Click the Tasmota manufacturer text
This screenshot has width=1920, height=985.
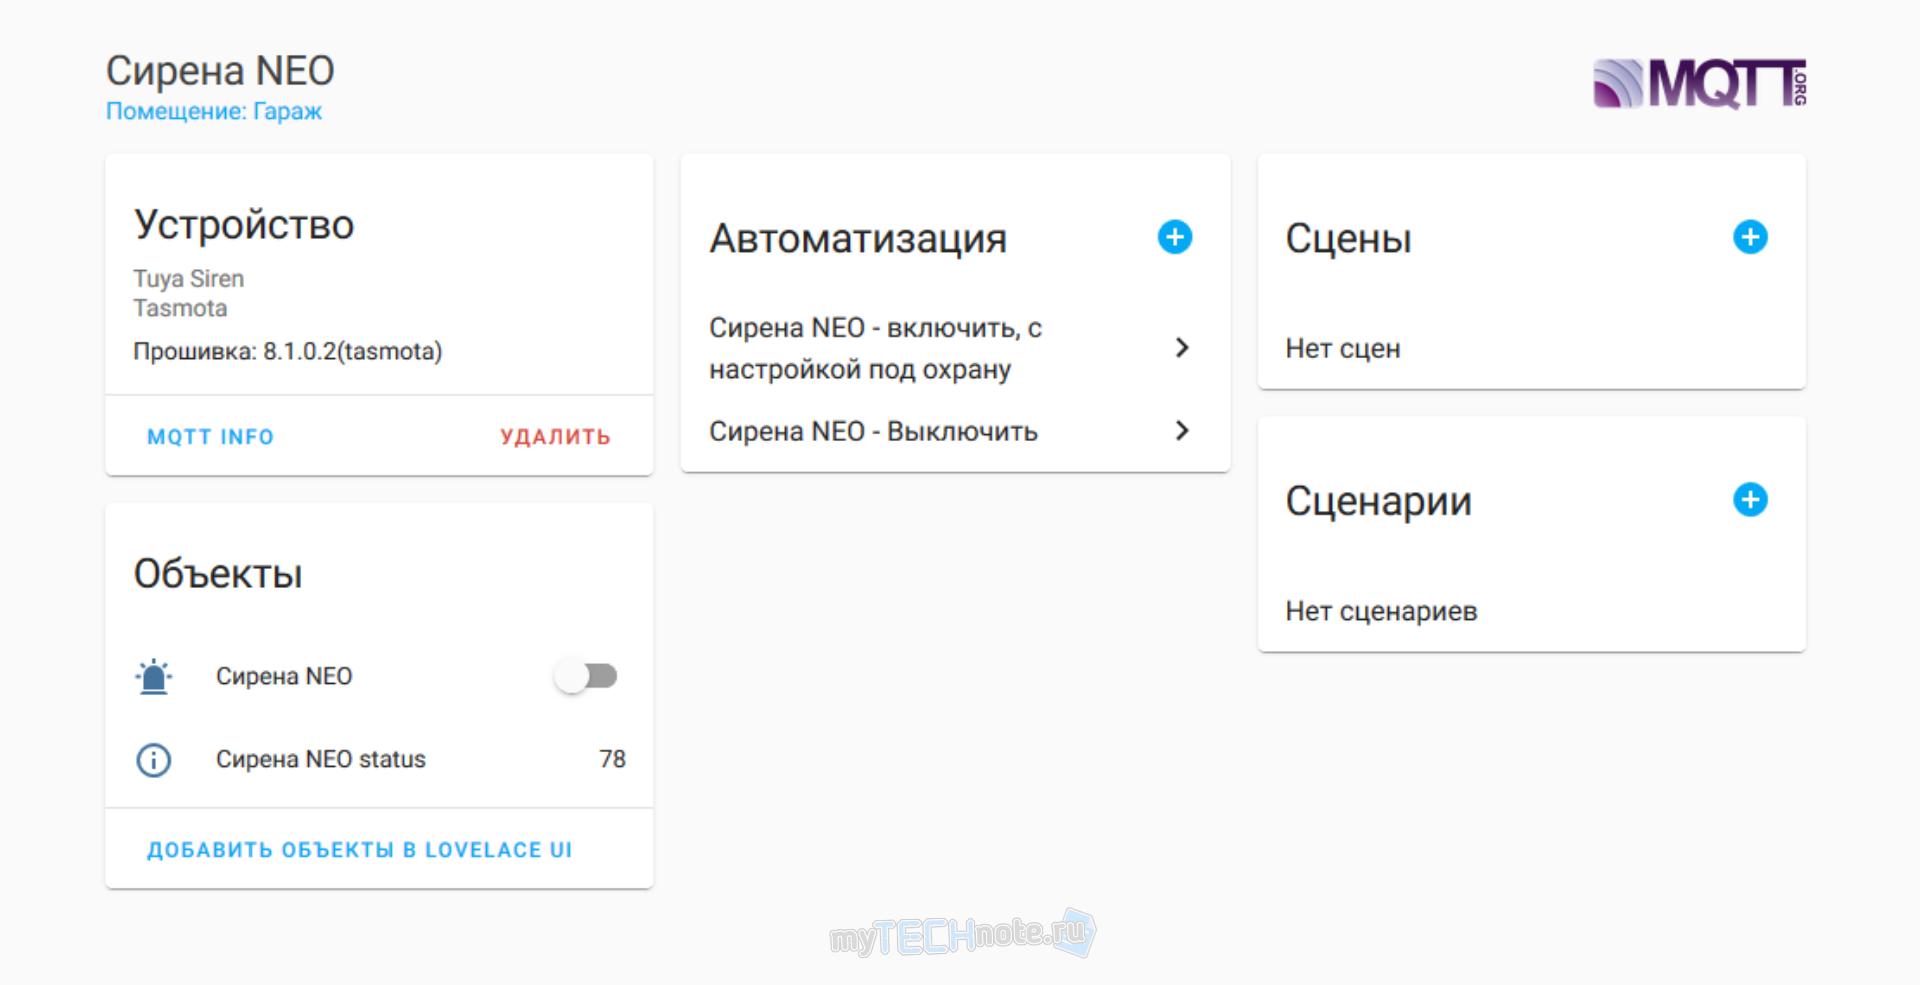(180, 308)
